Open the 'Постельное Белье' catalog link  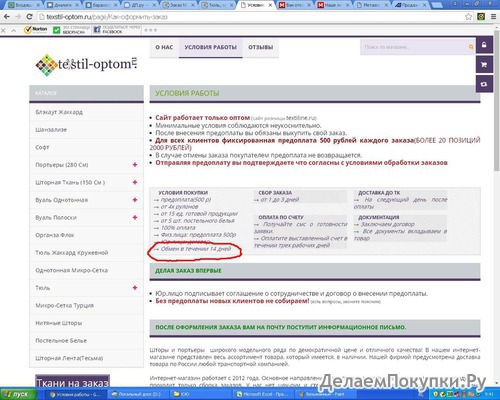61,341
